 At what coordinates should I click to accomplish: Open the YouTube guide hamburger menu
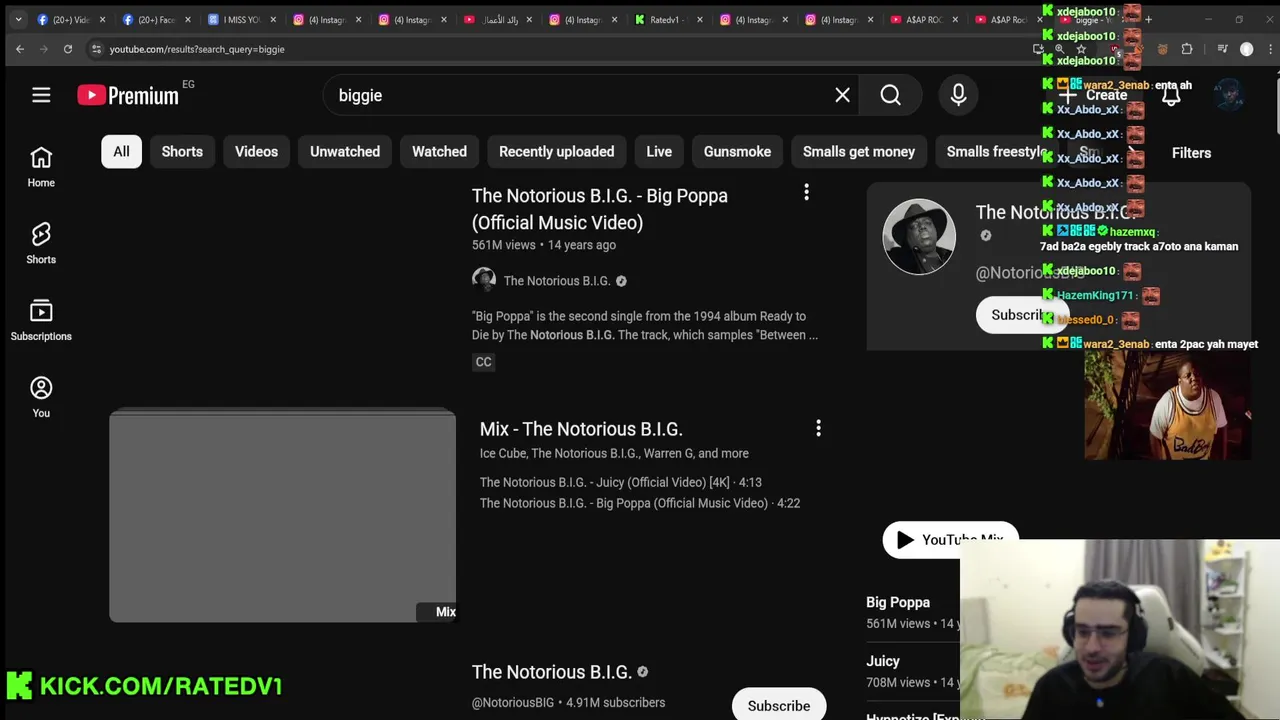point(41,95)
